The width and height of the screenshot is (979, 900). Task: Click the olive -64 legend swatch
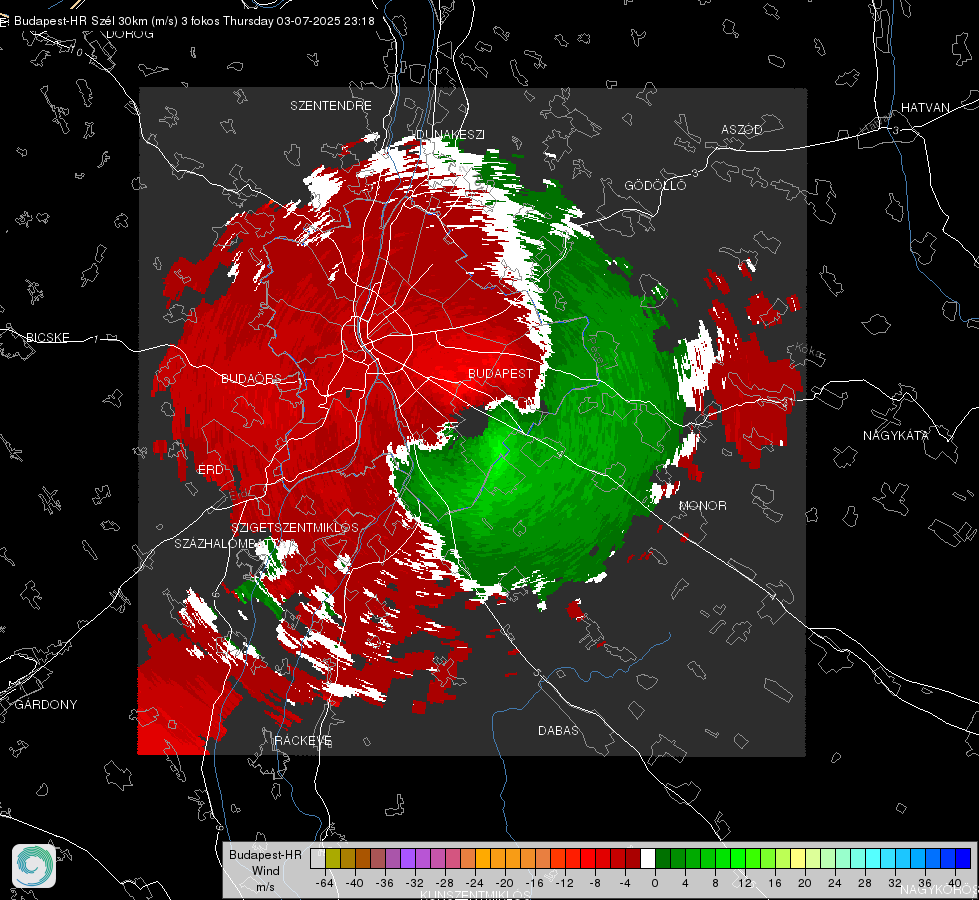coord(332,859)
